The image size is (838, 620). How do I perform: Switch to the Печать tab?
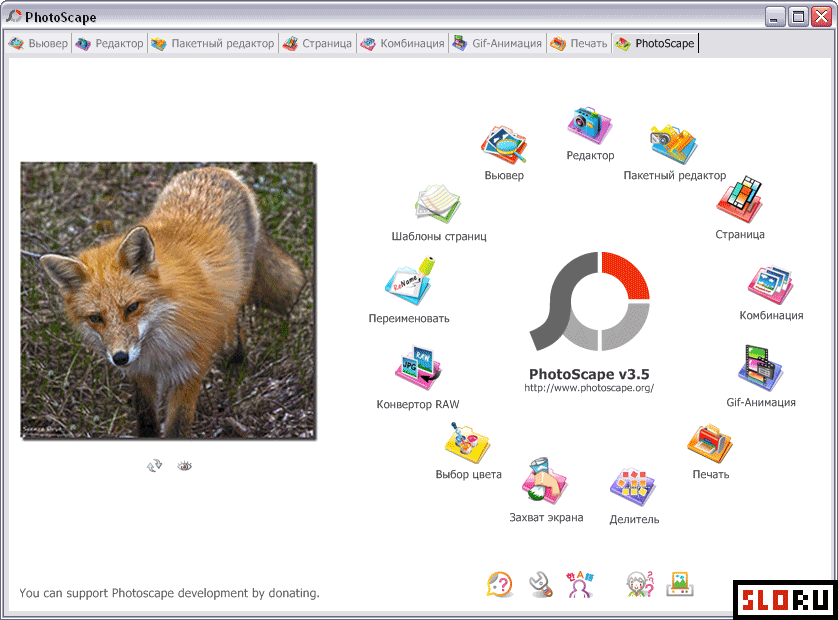[579, 44]
